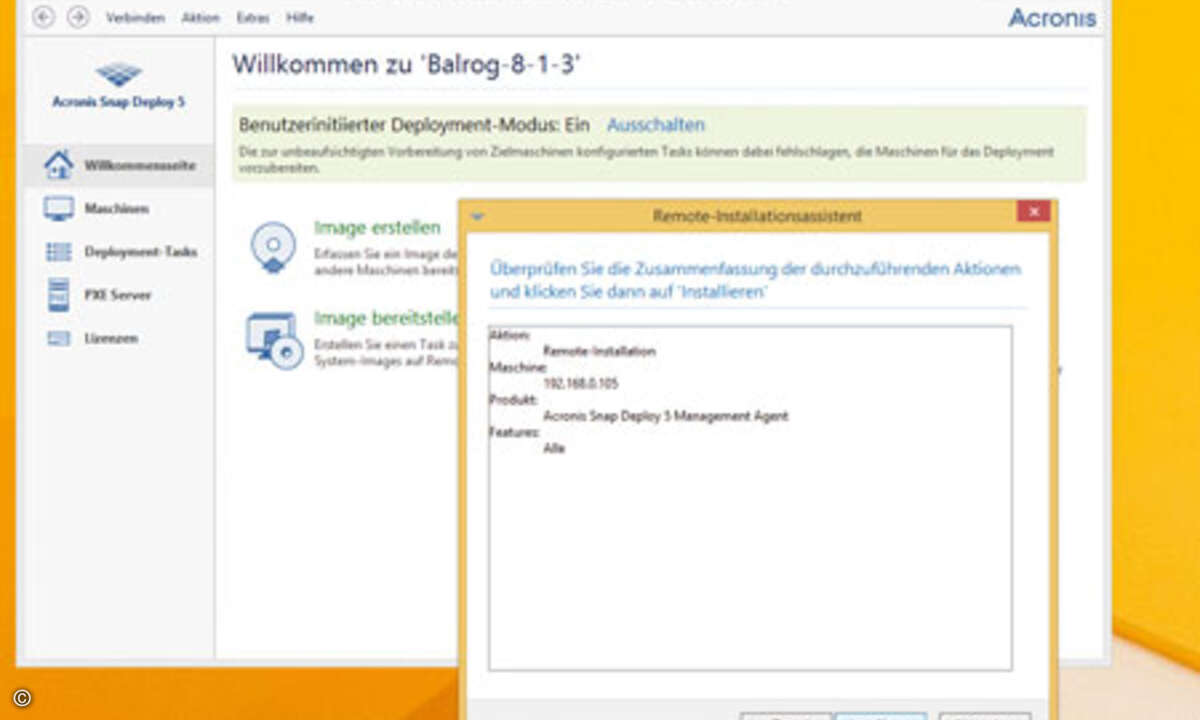Click the Ausschalten link
The width and height of the screenshot is (1200, 720).
(x=656, y=125)
